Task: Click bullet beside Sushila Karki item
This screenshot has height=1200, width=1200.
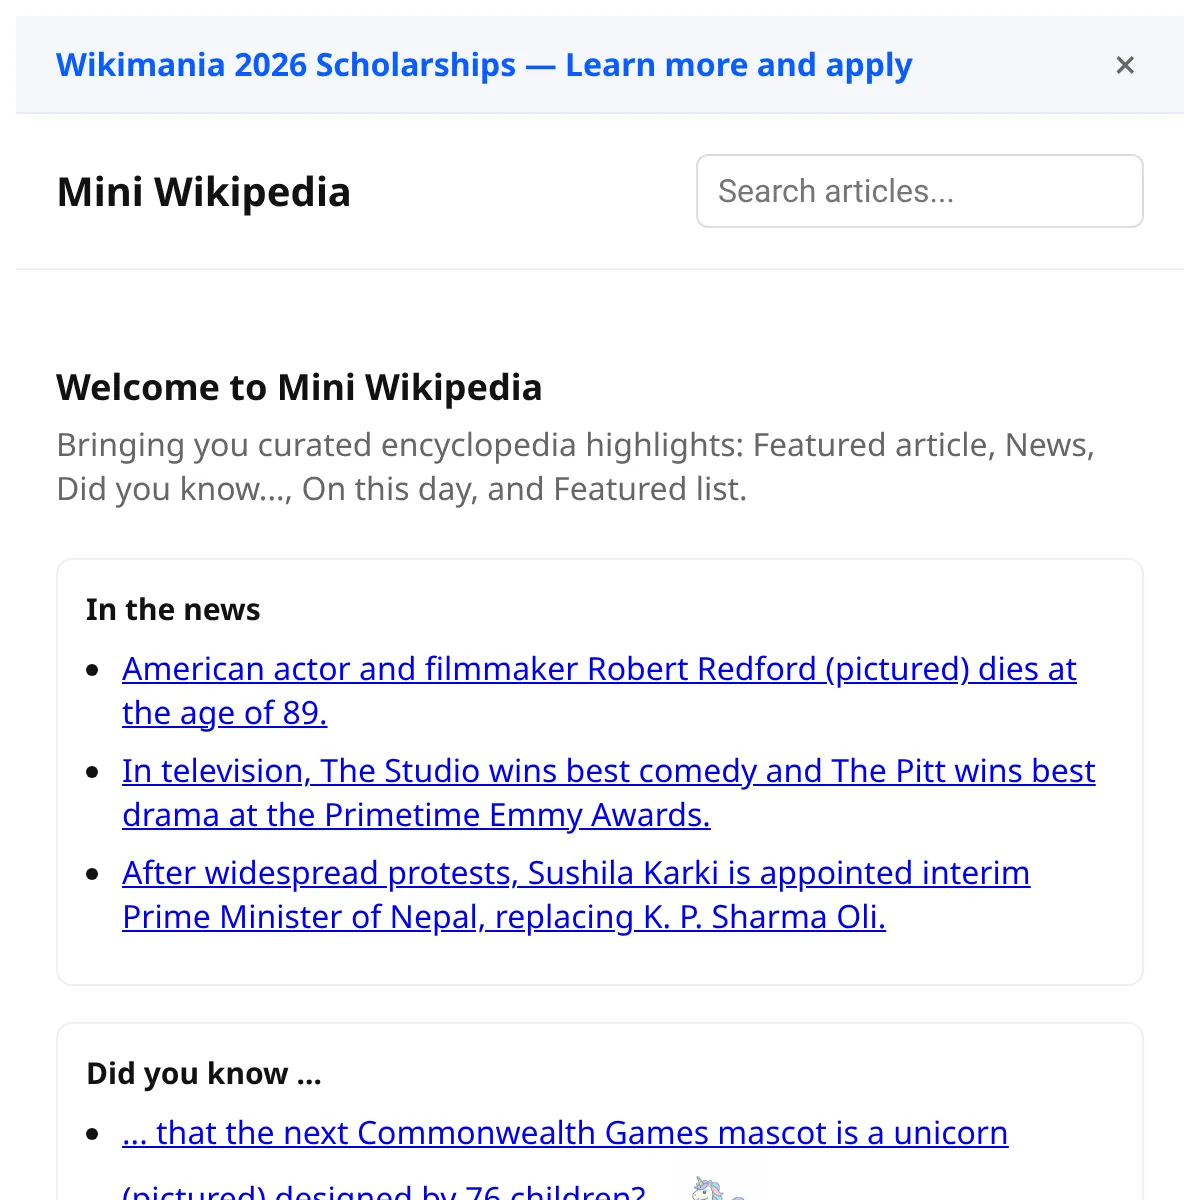Action: 93,874
